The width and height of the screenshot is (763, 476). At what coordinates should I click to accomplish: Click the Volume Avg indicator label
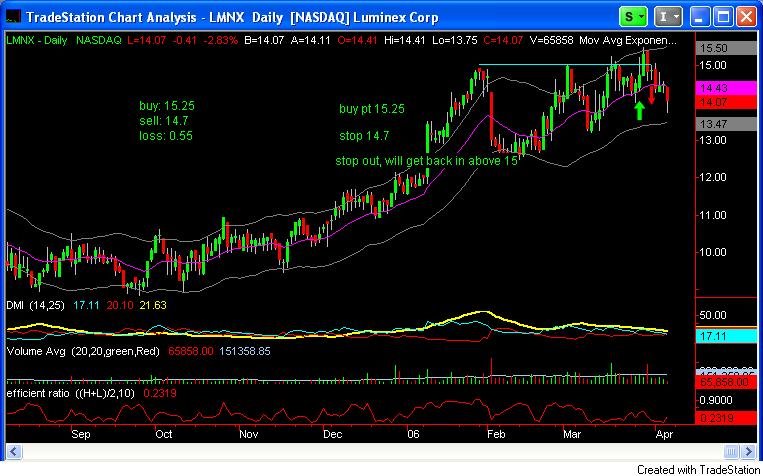coord(83,351)
